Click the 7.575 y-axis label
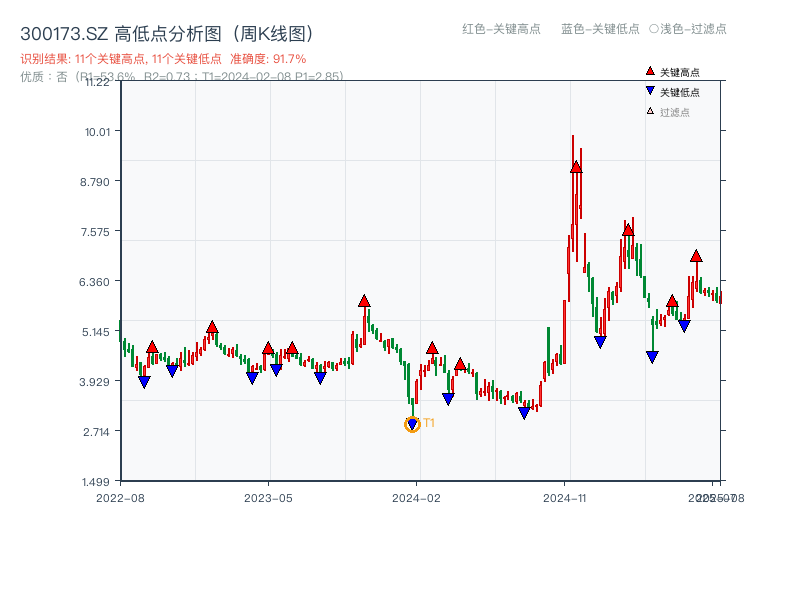 click(x=95, y=232)
